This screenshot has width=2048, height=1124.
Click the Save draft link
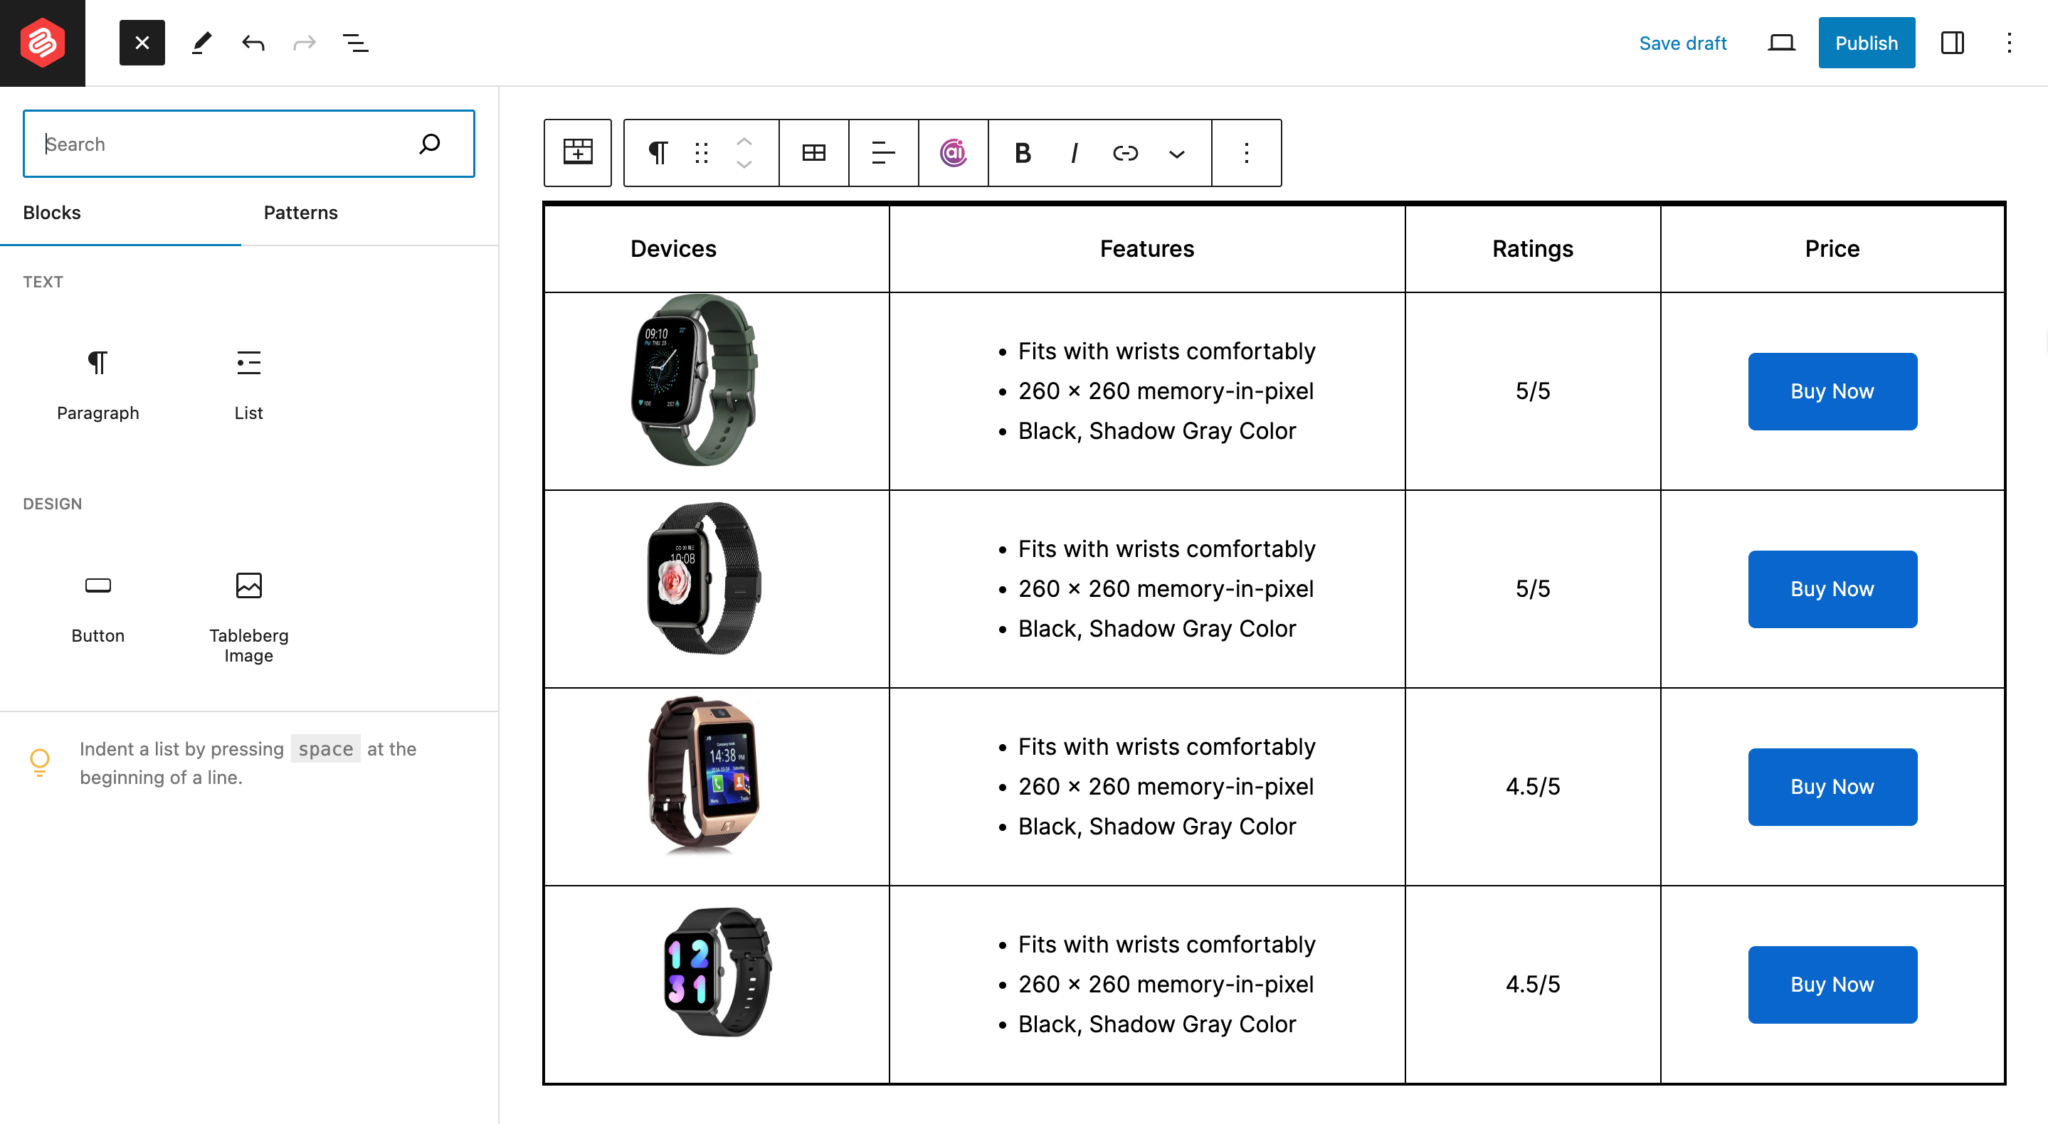click(1683, 43)
